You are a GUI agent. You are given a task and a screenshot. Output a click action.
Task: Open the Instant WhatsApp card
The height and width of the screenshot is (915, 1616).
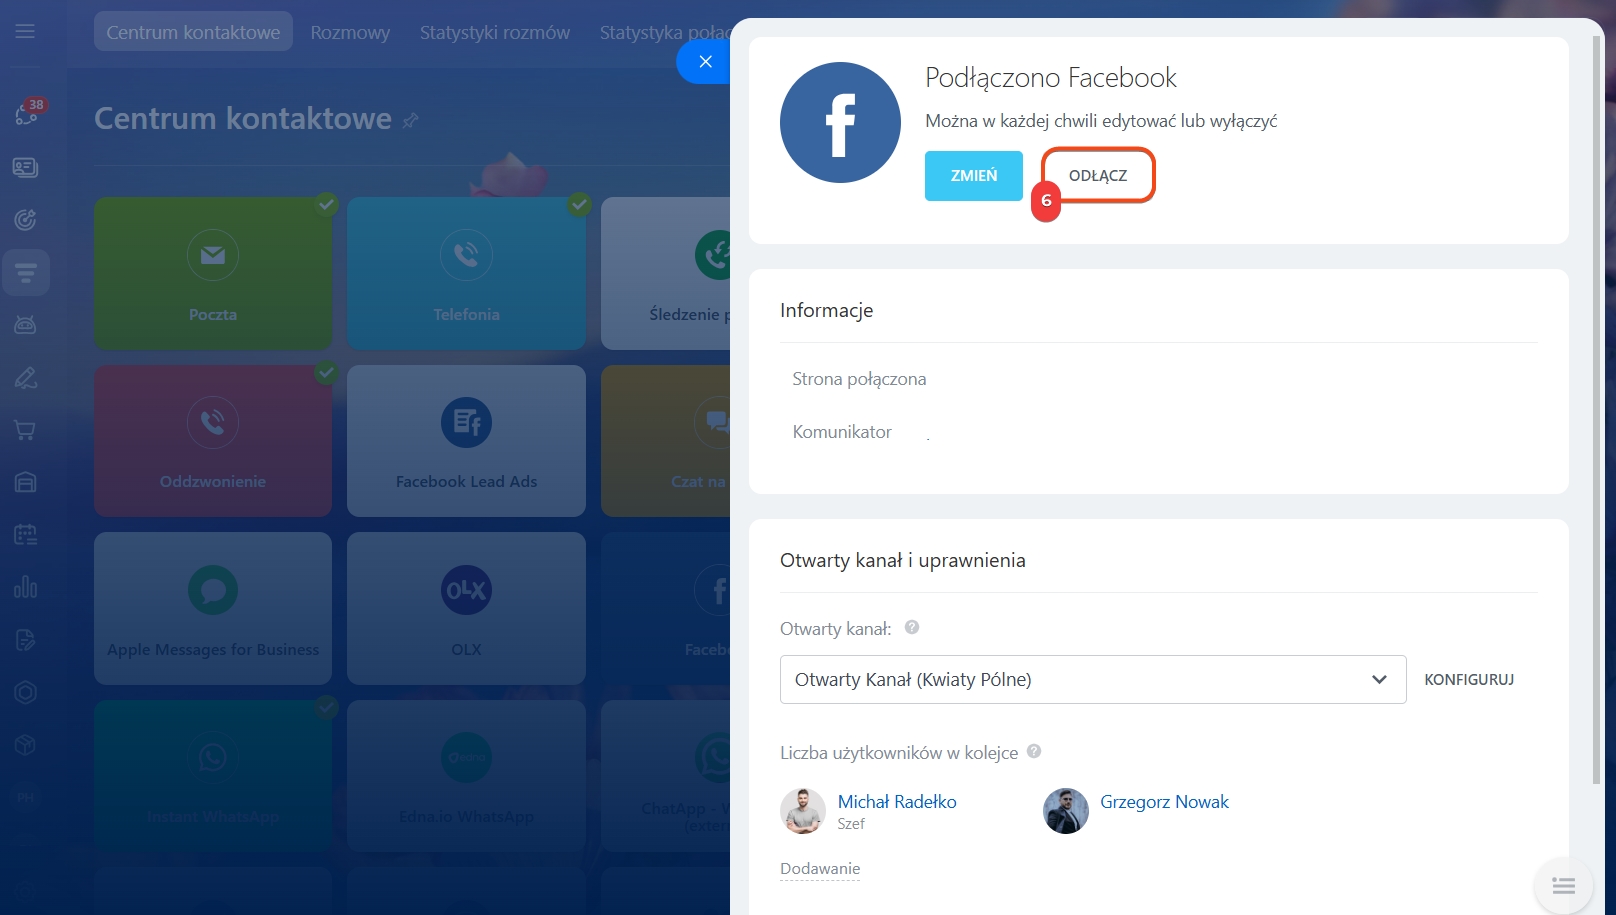coord(213,776)
